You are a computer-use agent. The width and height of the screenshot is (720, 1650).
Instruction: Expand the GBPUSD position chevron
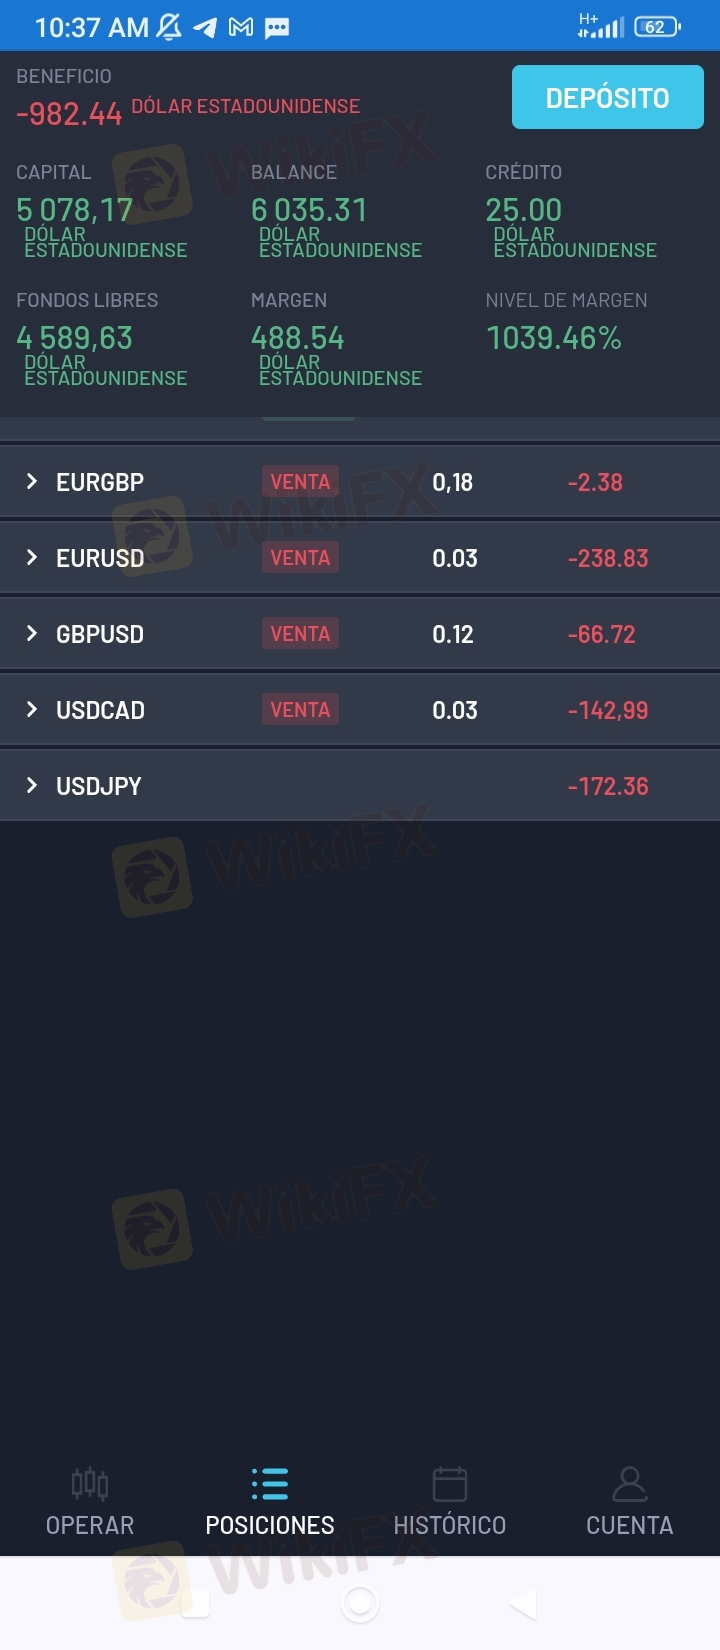pos(32,634)
